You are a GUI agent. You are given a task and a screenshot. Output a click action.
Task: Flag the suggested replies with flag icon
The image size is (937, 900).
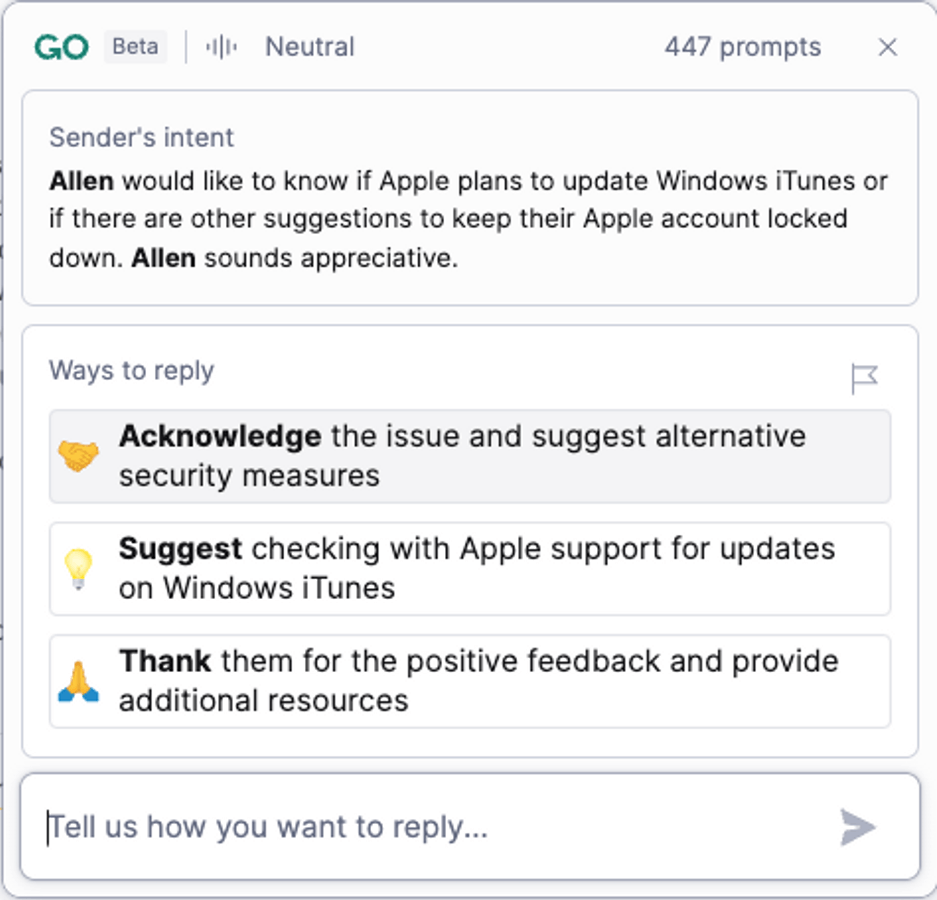coord(864,378)
